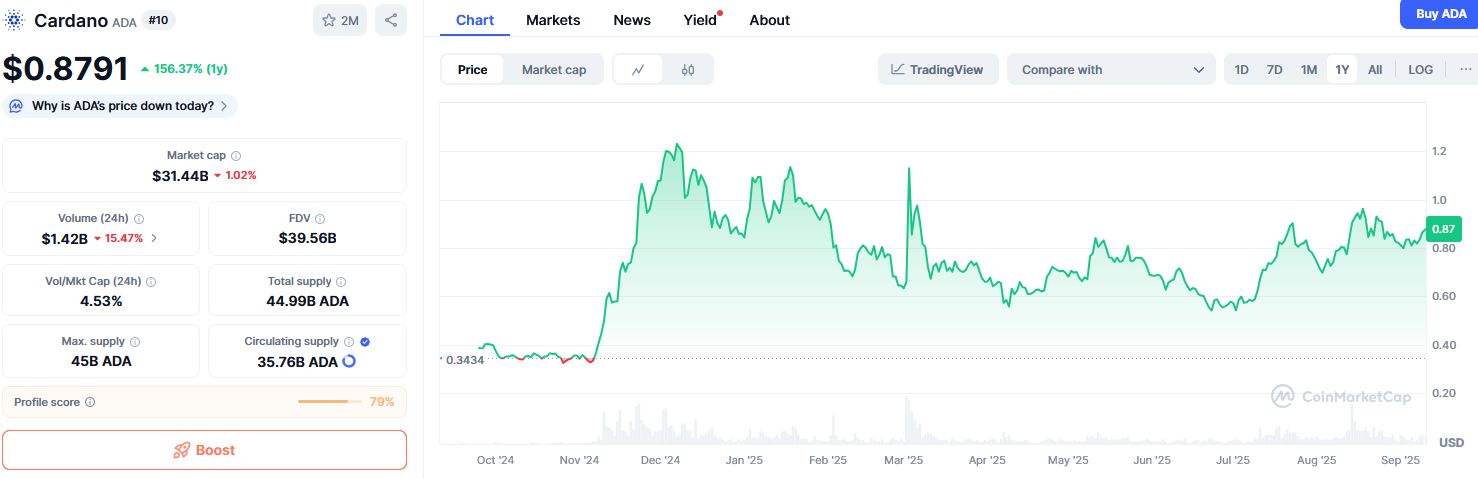
Task: Click Profile score info icon
Action: (90, 402)
